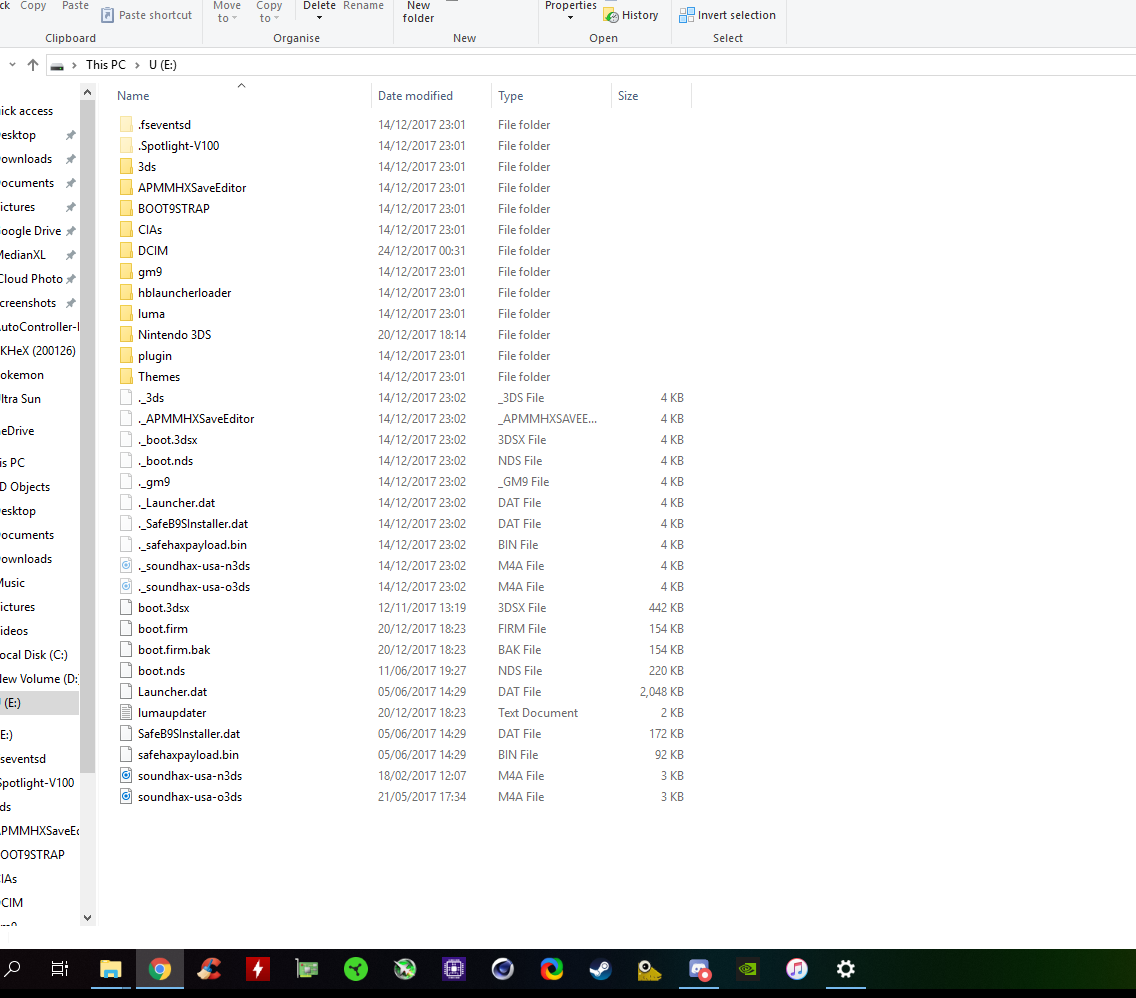Select the boot.firm file icon
Screen dimensions: 1136x998
click(x=126, y=629)
